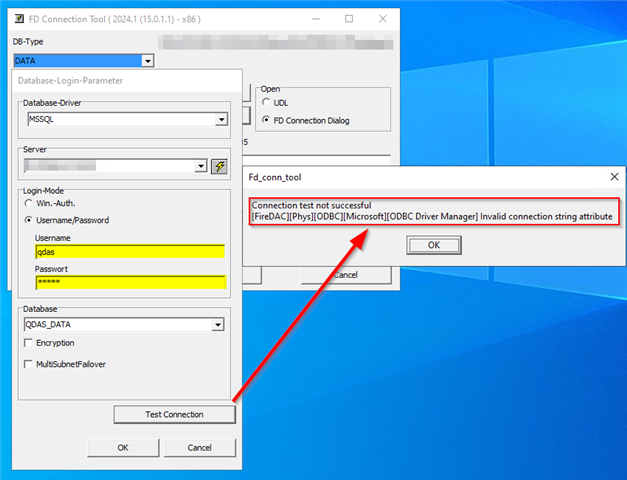
Task: Click the Test Connection button
Action: click(x=175, y=414)
